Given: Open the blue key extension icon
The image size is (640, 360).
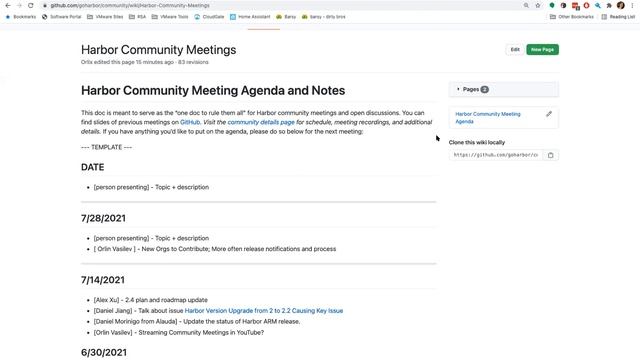Looking at the screenshot, I should tap(598, 5).
